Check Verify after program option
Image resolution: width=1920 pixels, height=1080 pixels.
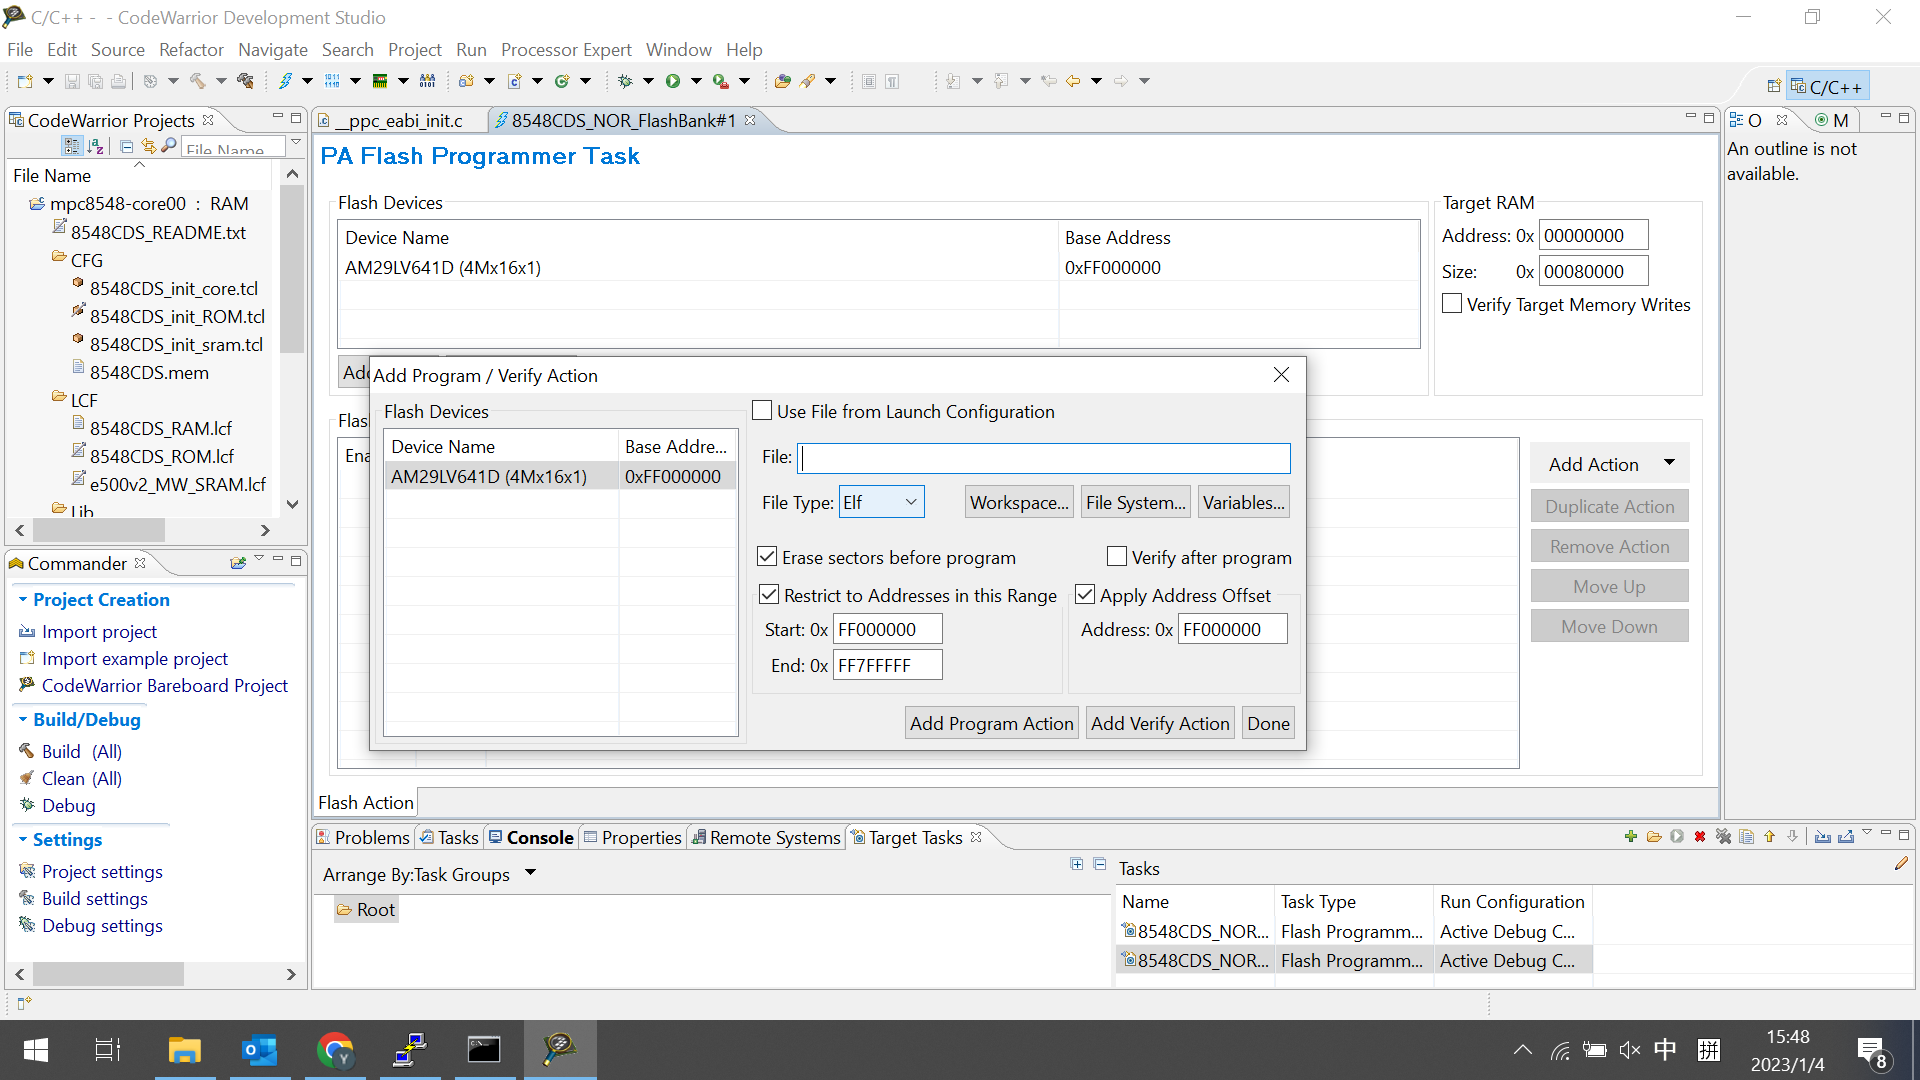click(1117, 557)
